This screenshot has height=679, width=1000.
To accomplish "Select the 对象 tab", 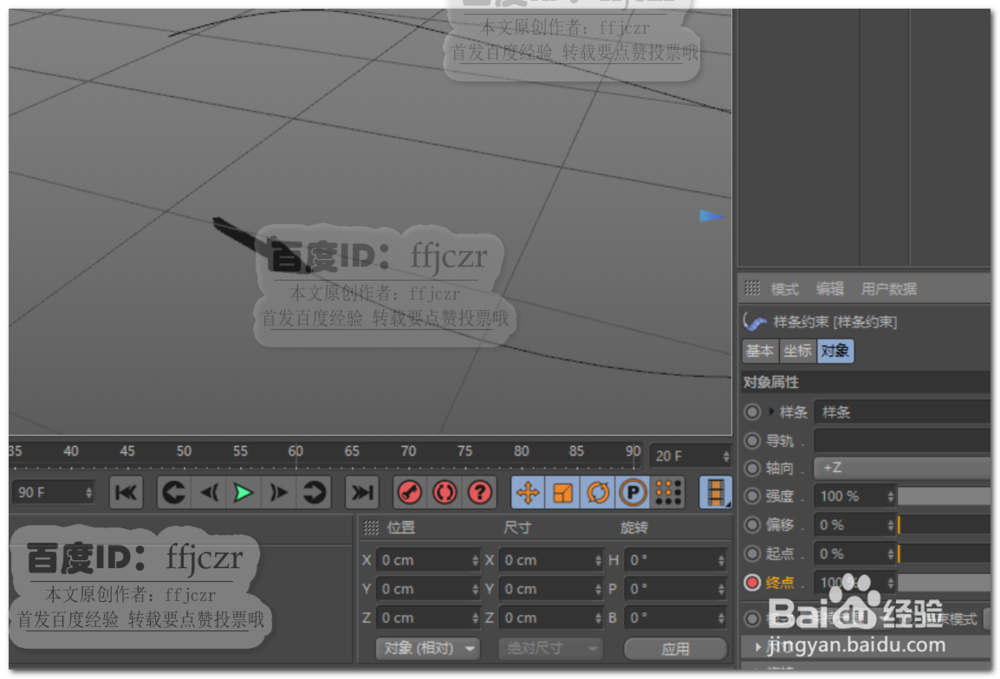I will click(x=835, y=351).
